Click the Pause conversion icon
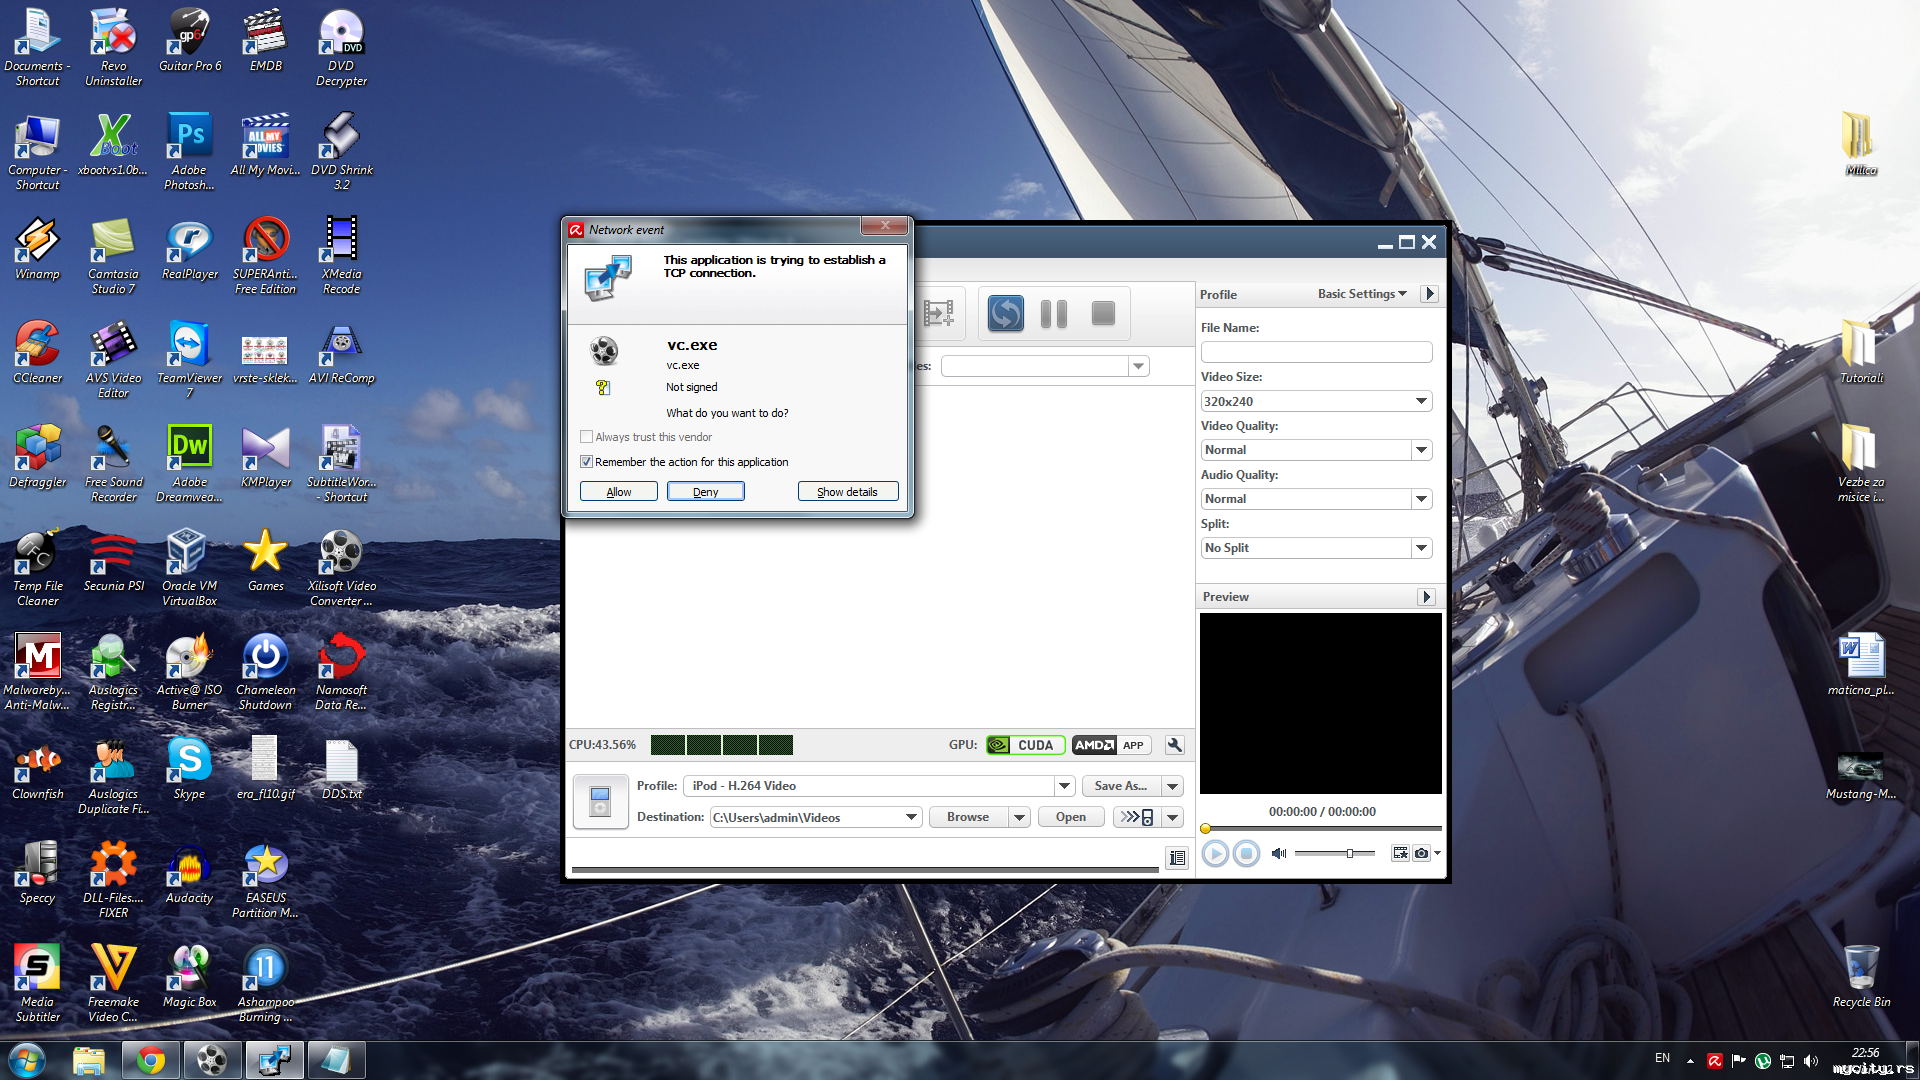The width and height of the screenshot is (1920, 1080). coord(1053,314)
